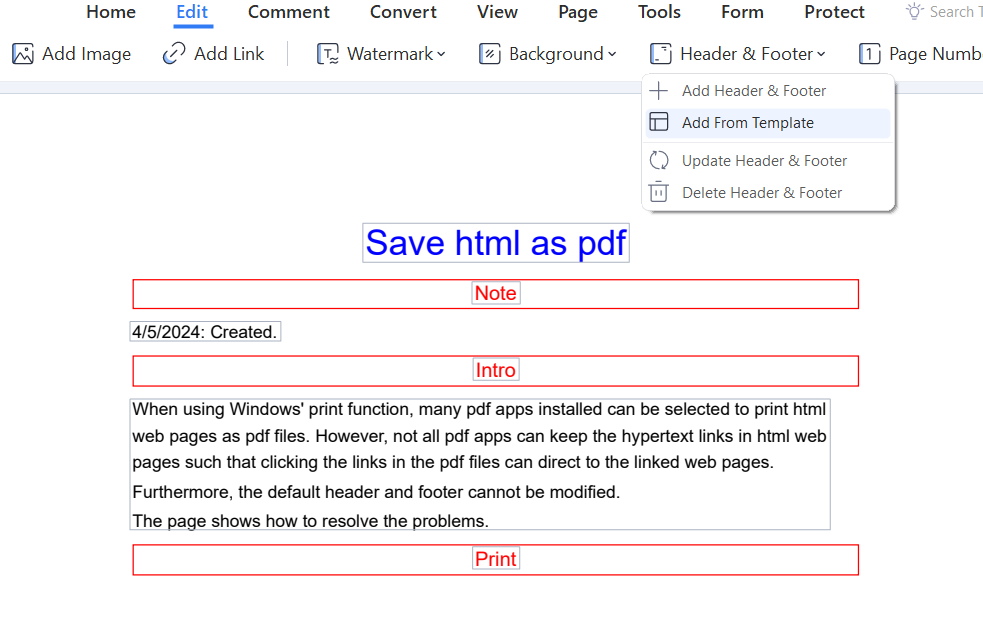Screen dimensions: 983x623
Task: Collapse the Header & Footer dropdown arrow
Action: click(x=821, y=55)
